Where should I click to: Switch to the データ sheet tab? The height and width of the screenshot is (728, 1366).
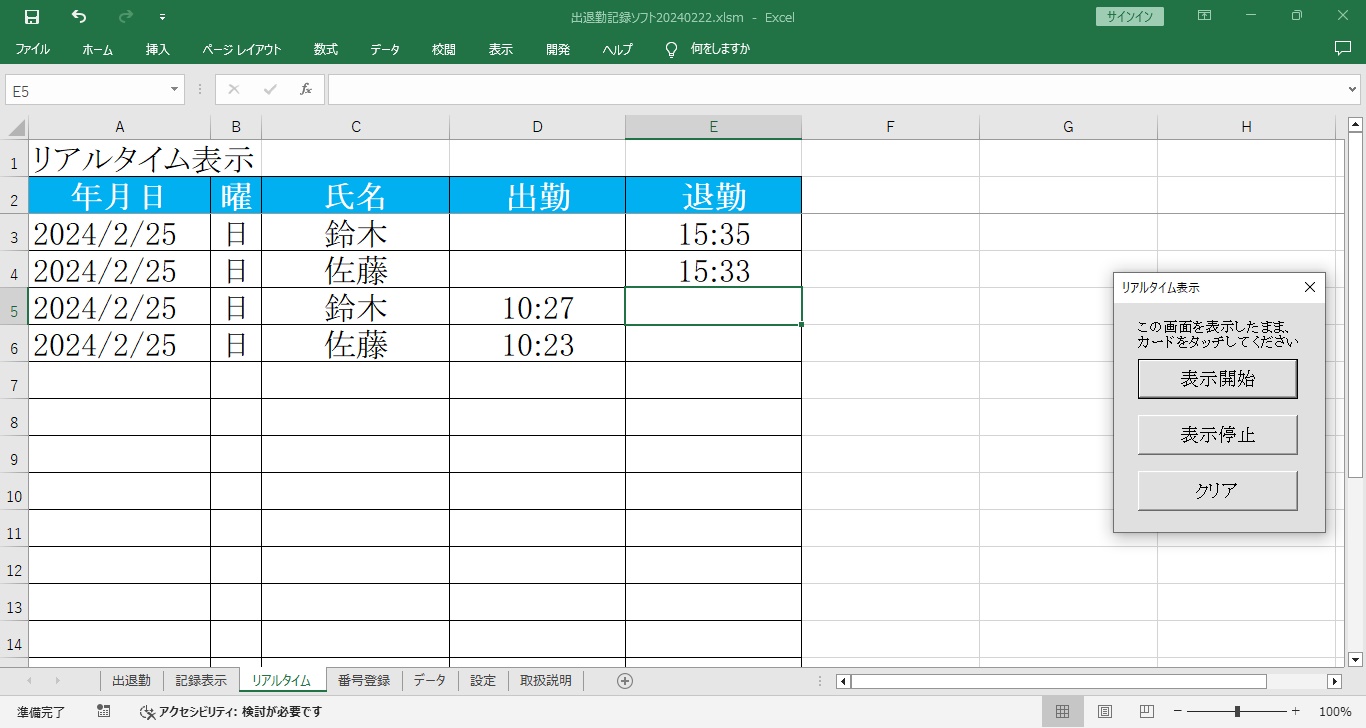pyautogui.click(x=430, y=681)
